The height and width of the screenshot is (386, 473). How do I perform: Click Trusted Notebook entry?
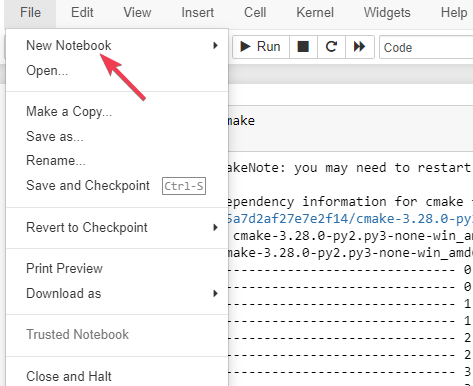117,335
